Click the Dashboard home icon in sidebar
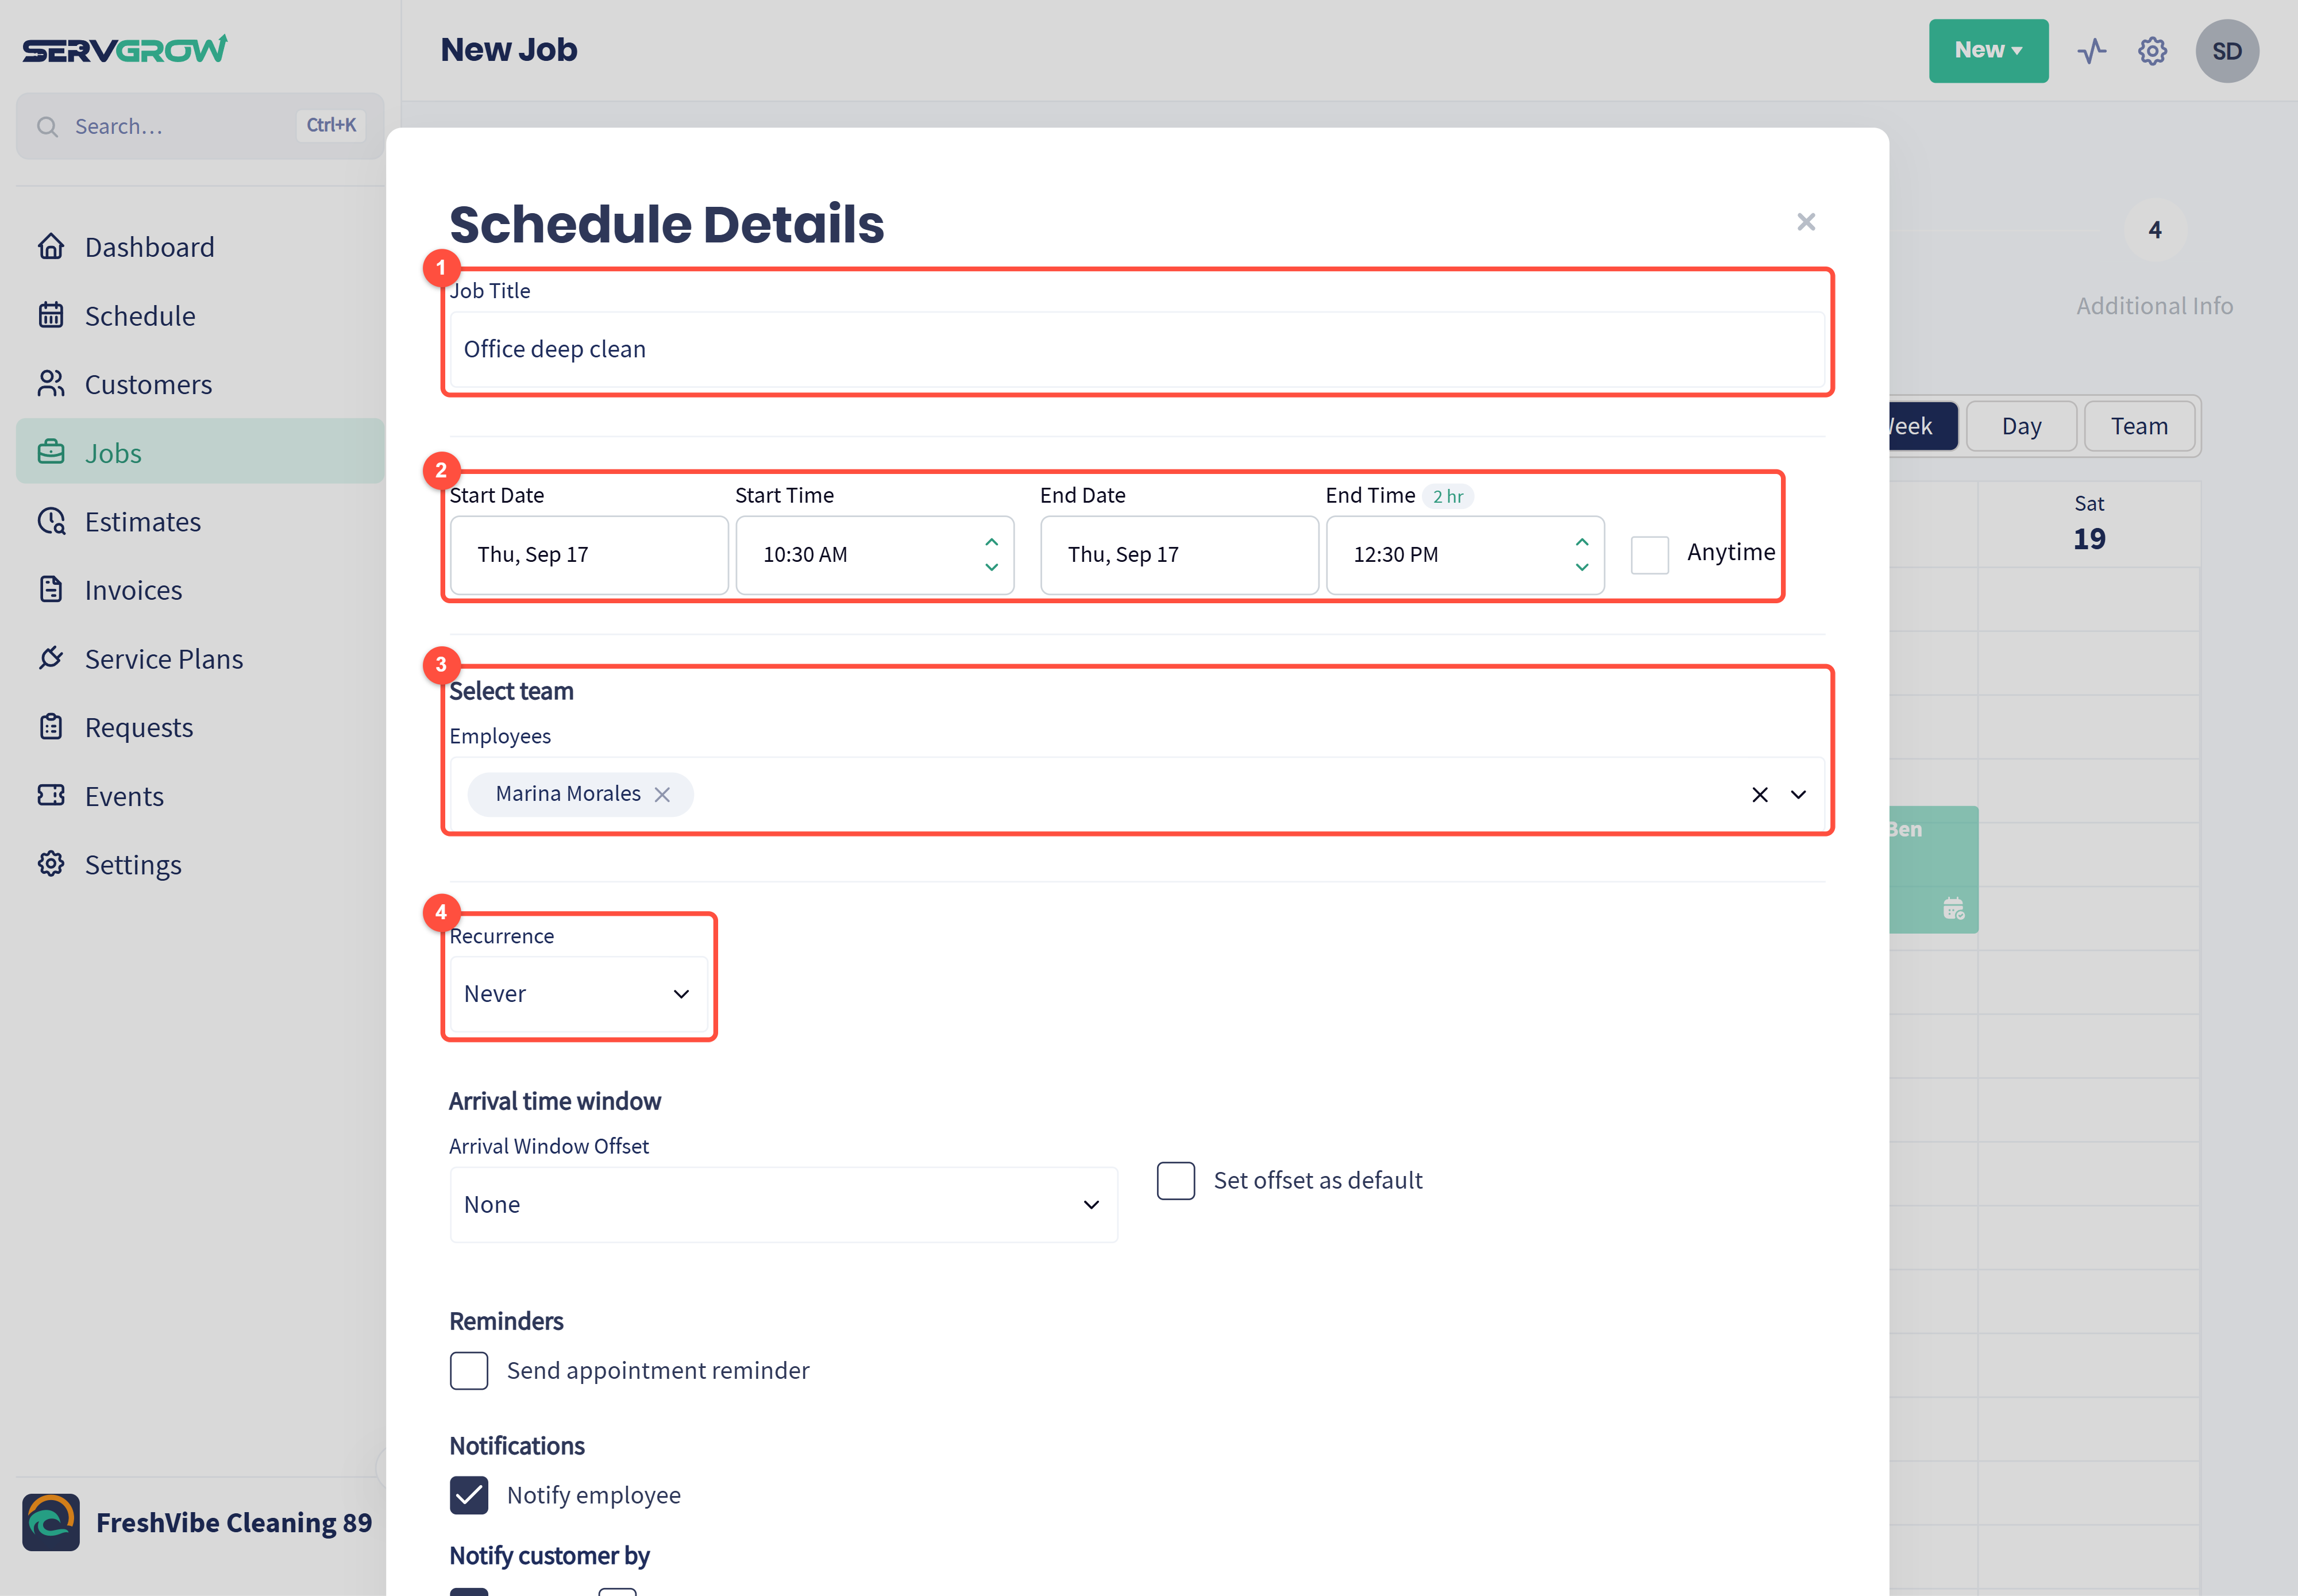This screenshot has height=1596, width=2298. coord(51,246)
